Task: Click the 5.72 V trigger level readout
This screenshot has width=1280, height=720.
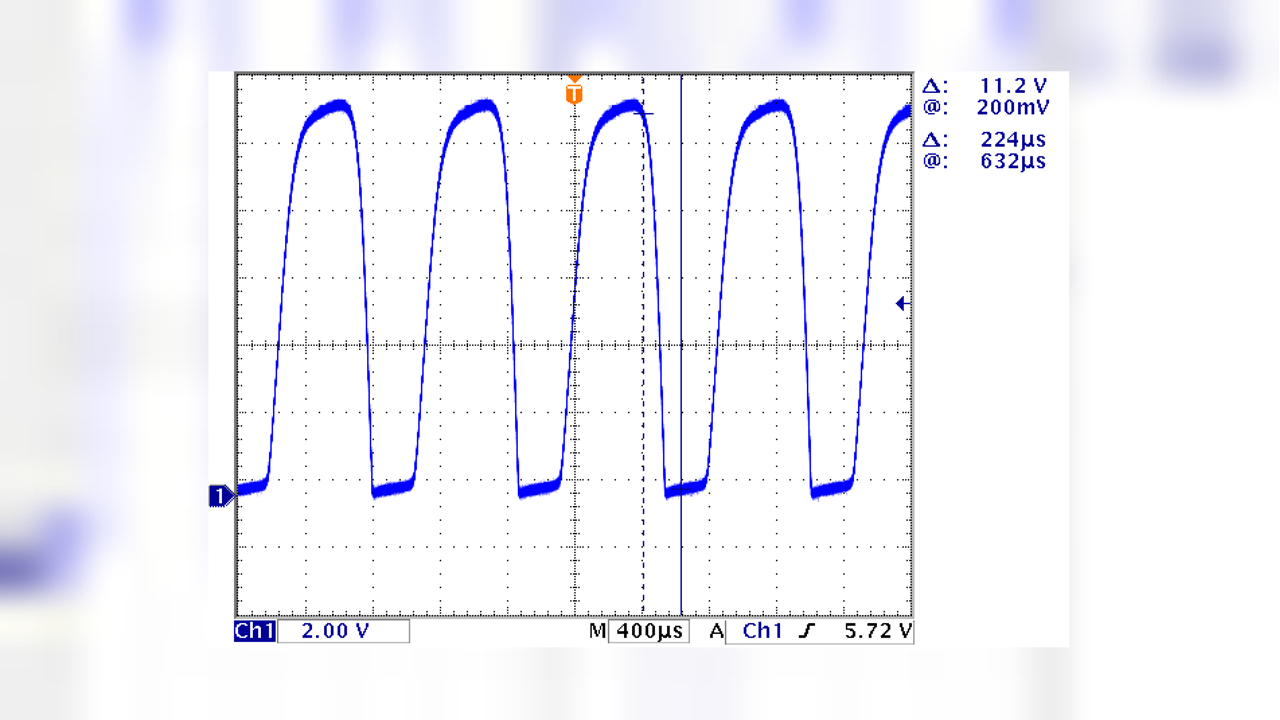Action: [879, 631]
